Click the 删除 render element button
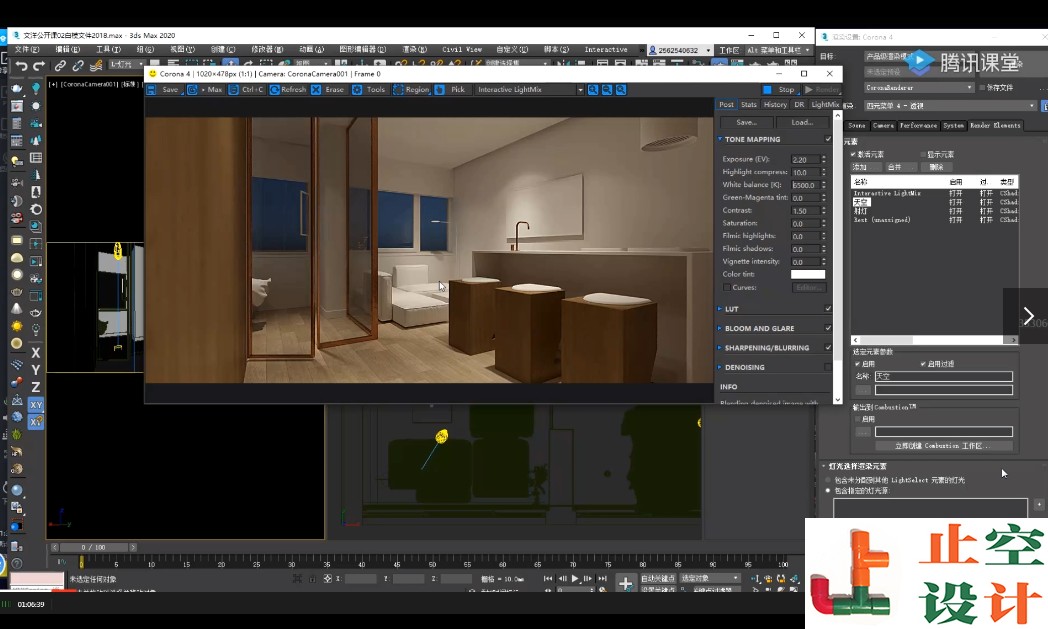The height and width of the screenshot is (629, 1048). click(936, 167)
